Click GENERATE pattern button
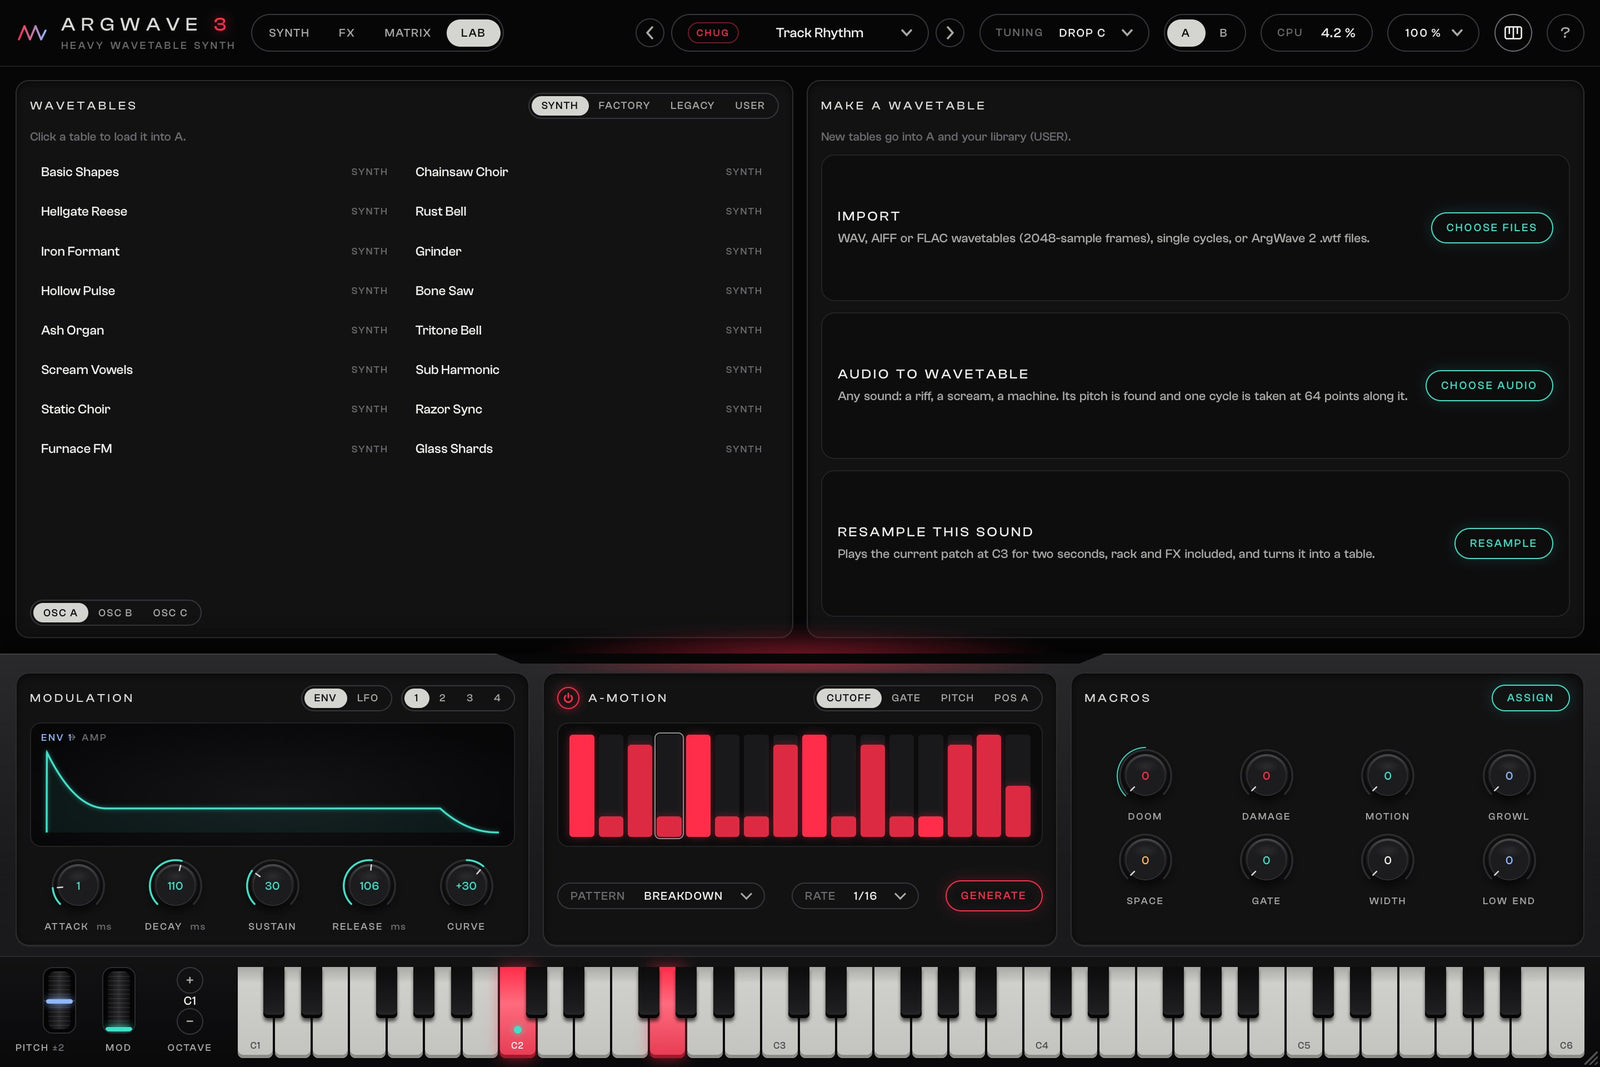Viewport: 1600px width, 1067px height. 993,896
